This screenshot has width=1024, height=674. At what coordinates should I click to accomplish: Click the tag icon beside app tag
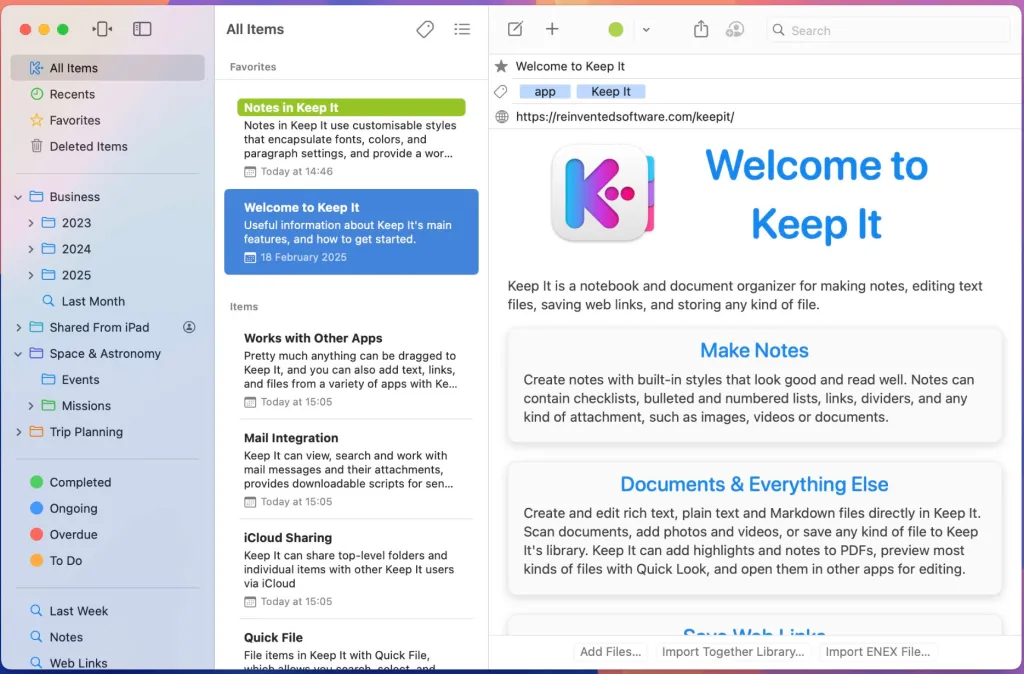pos(500,91)
